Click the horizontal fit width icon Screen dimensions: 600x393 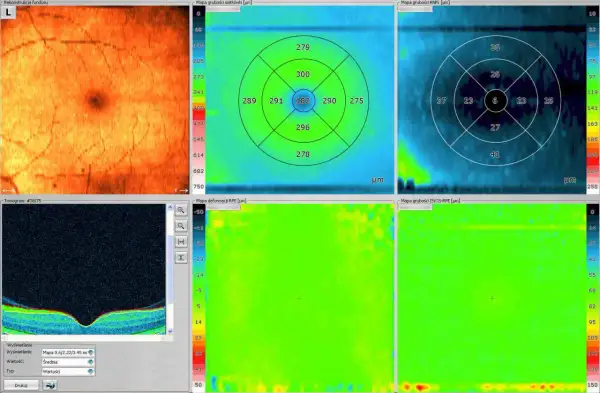coord(181,241)
